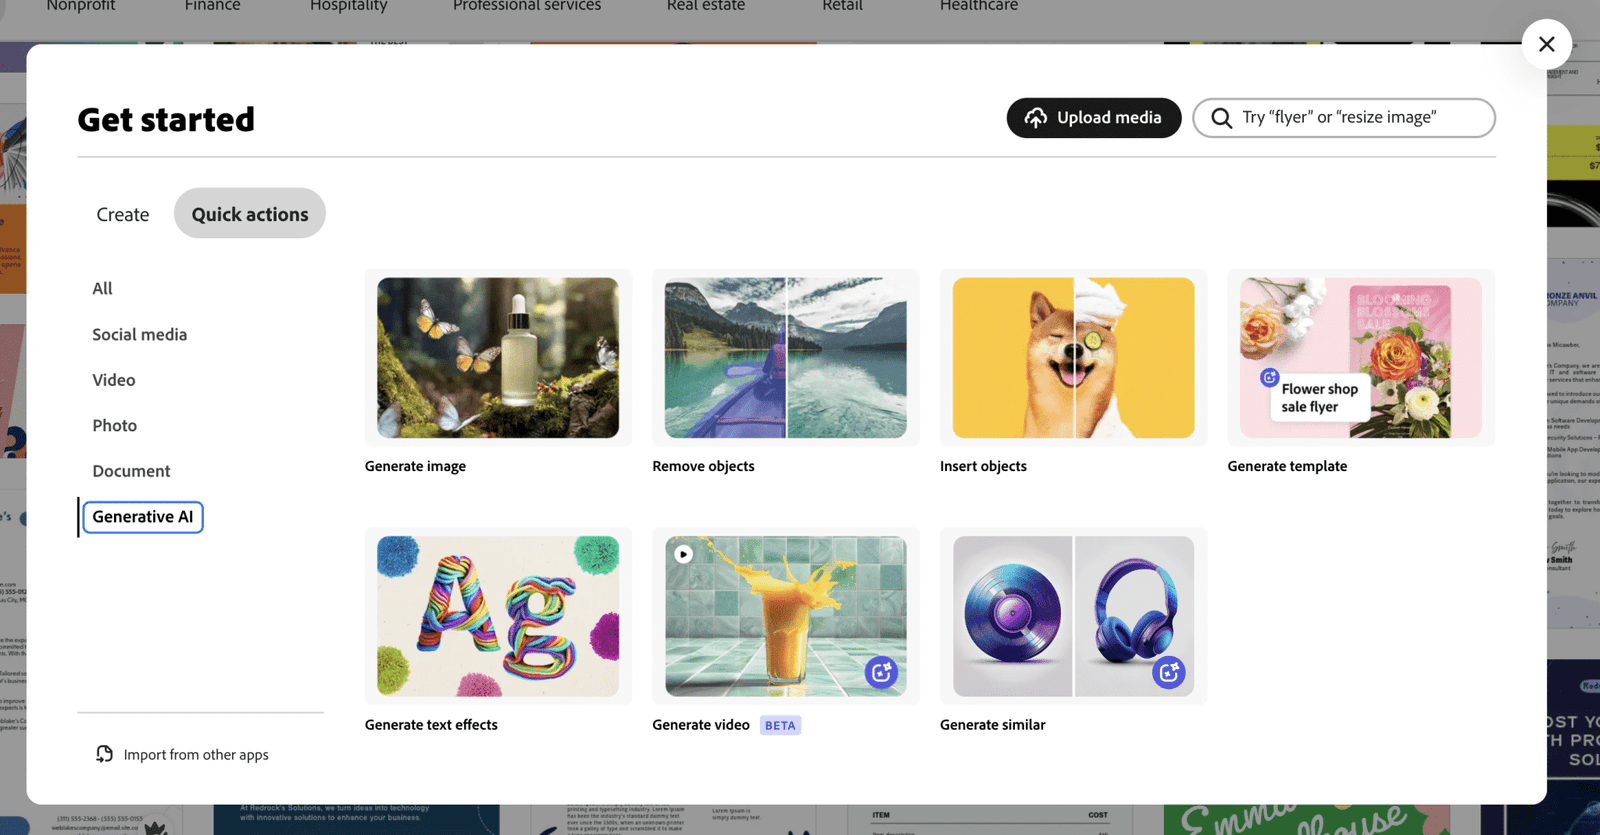This screenshot has height=835, width=1600.
Task: Open the Generate text effects thumbnail
Action: coord(498,616)
